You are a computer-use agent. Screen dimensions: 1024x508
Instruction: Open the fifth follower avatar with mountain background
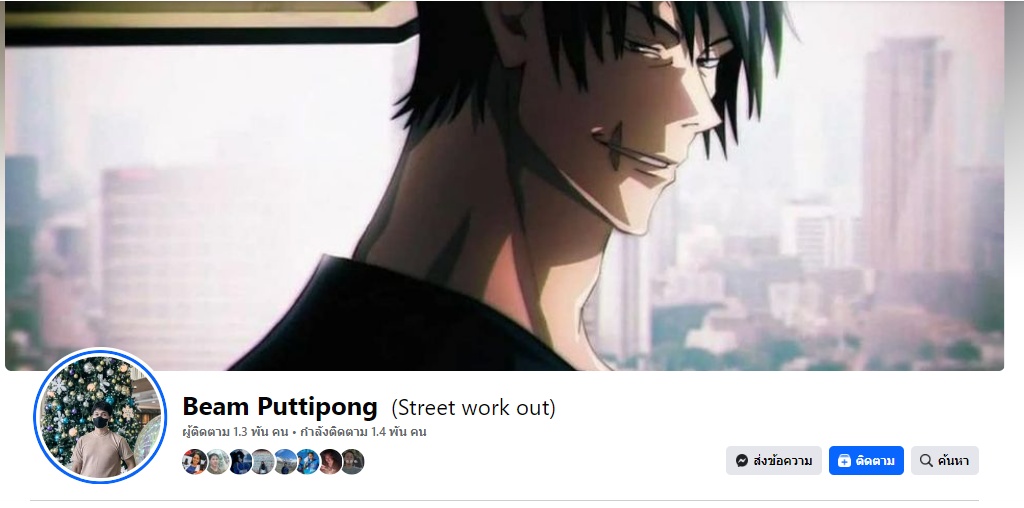coord(285,462)
